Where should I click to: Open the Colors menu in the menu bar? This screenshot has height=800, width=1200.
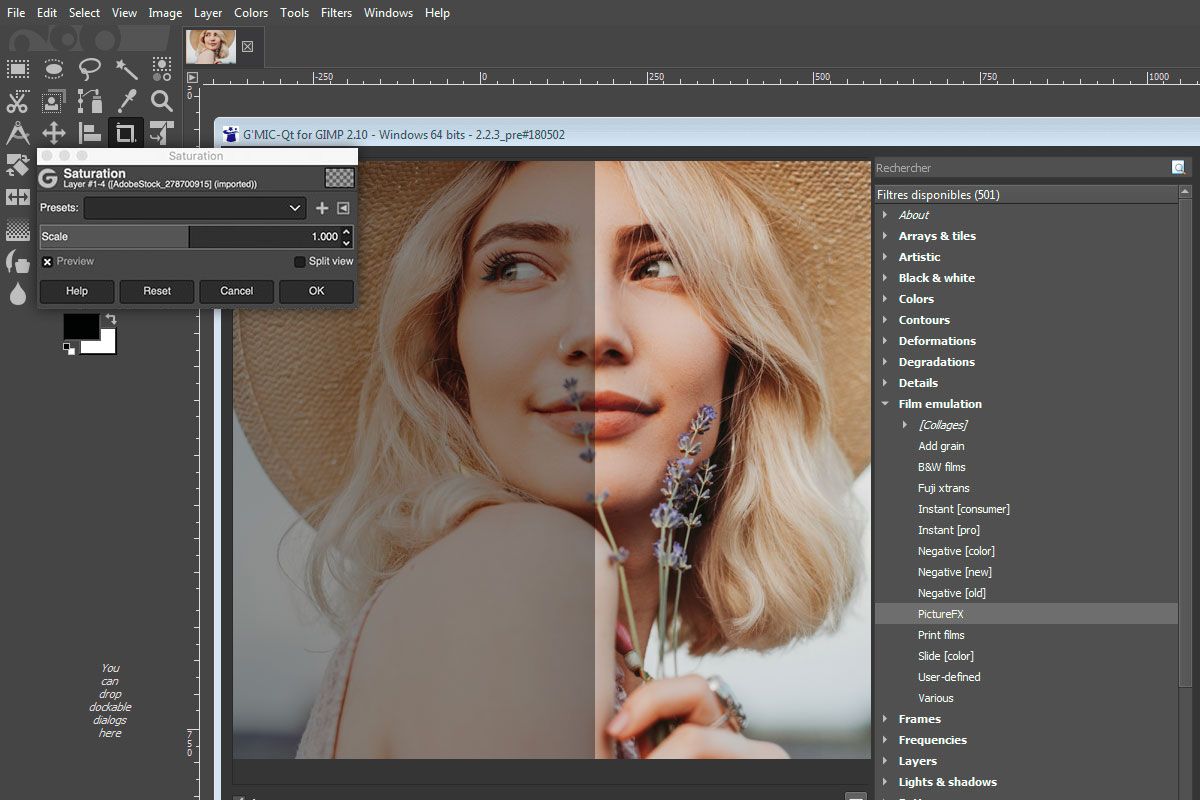point(251,13)
